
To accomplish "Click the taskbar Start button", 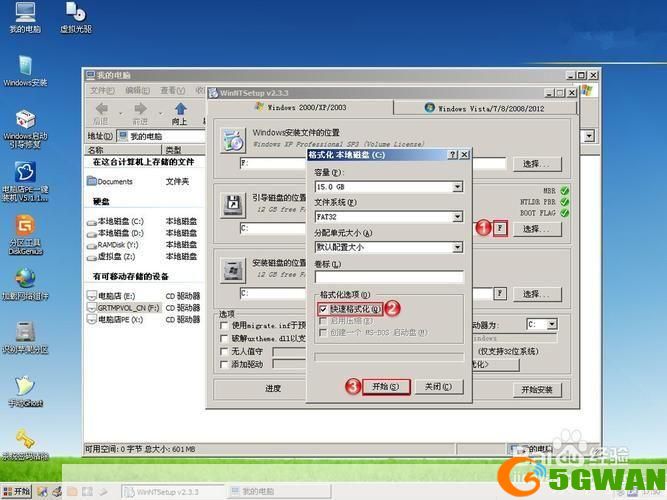I will coord(17,491).
